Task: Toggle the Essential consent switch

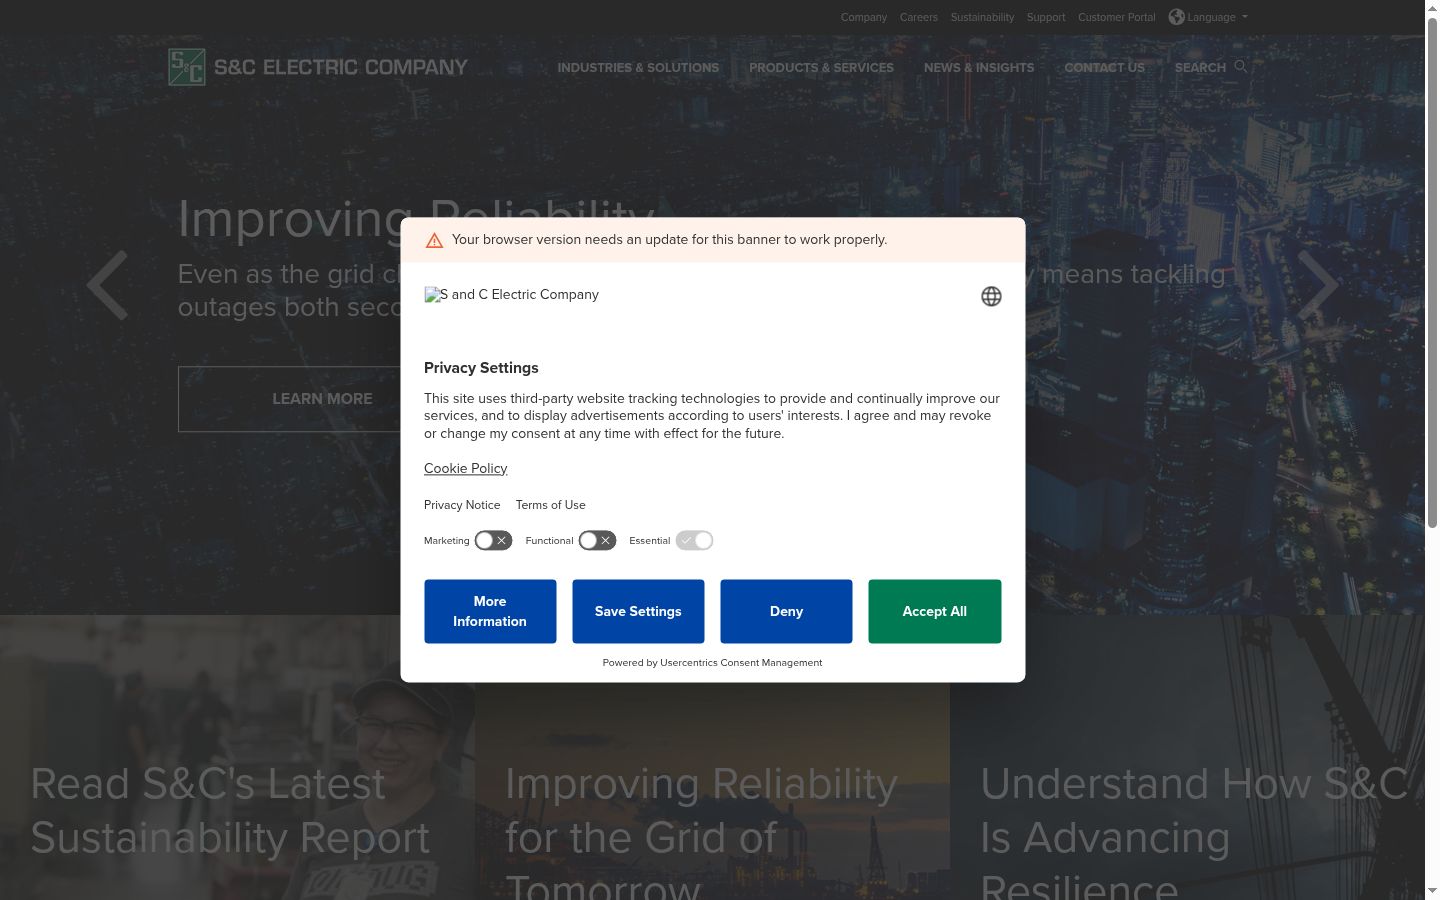Action: [694, 540]
